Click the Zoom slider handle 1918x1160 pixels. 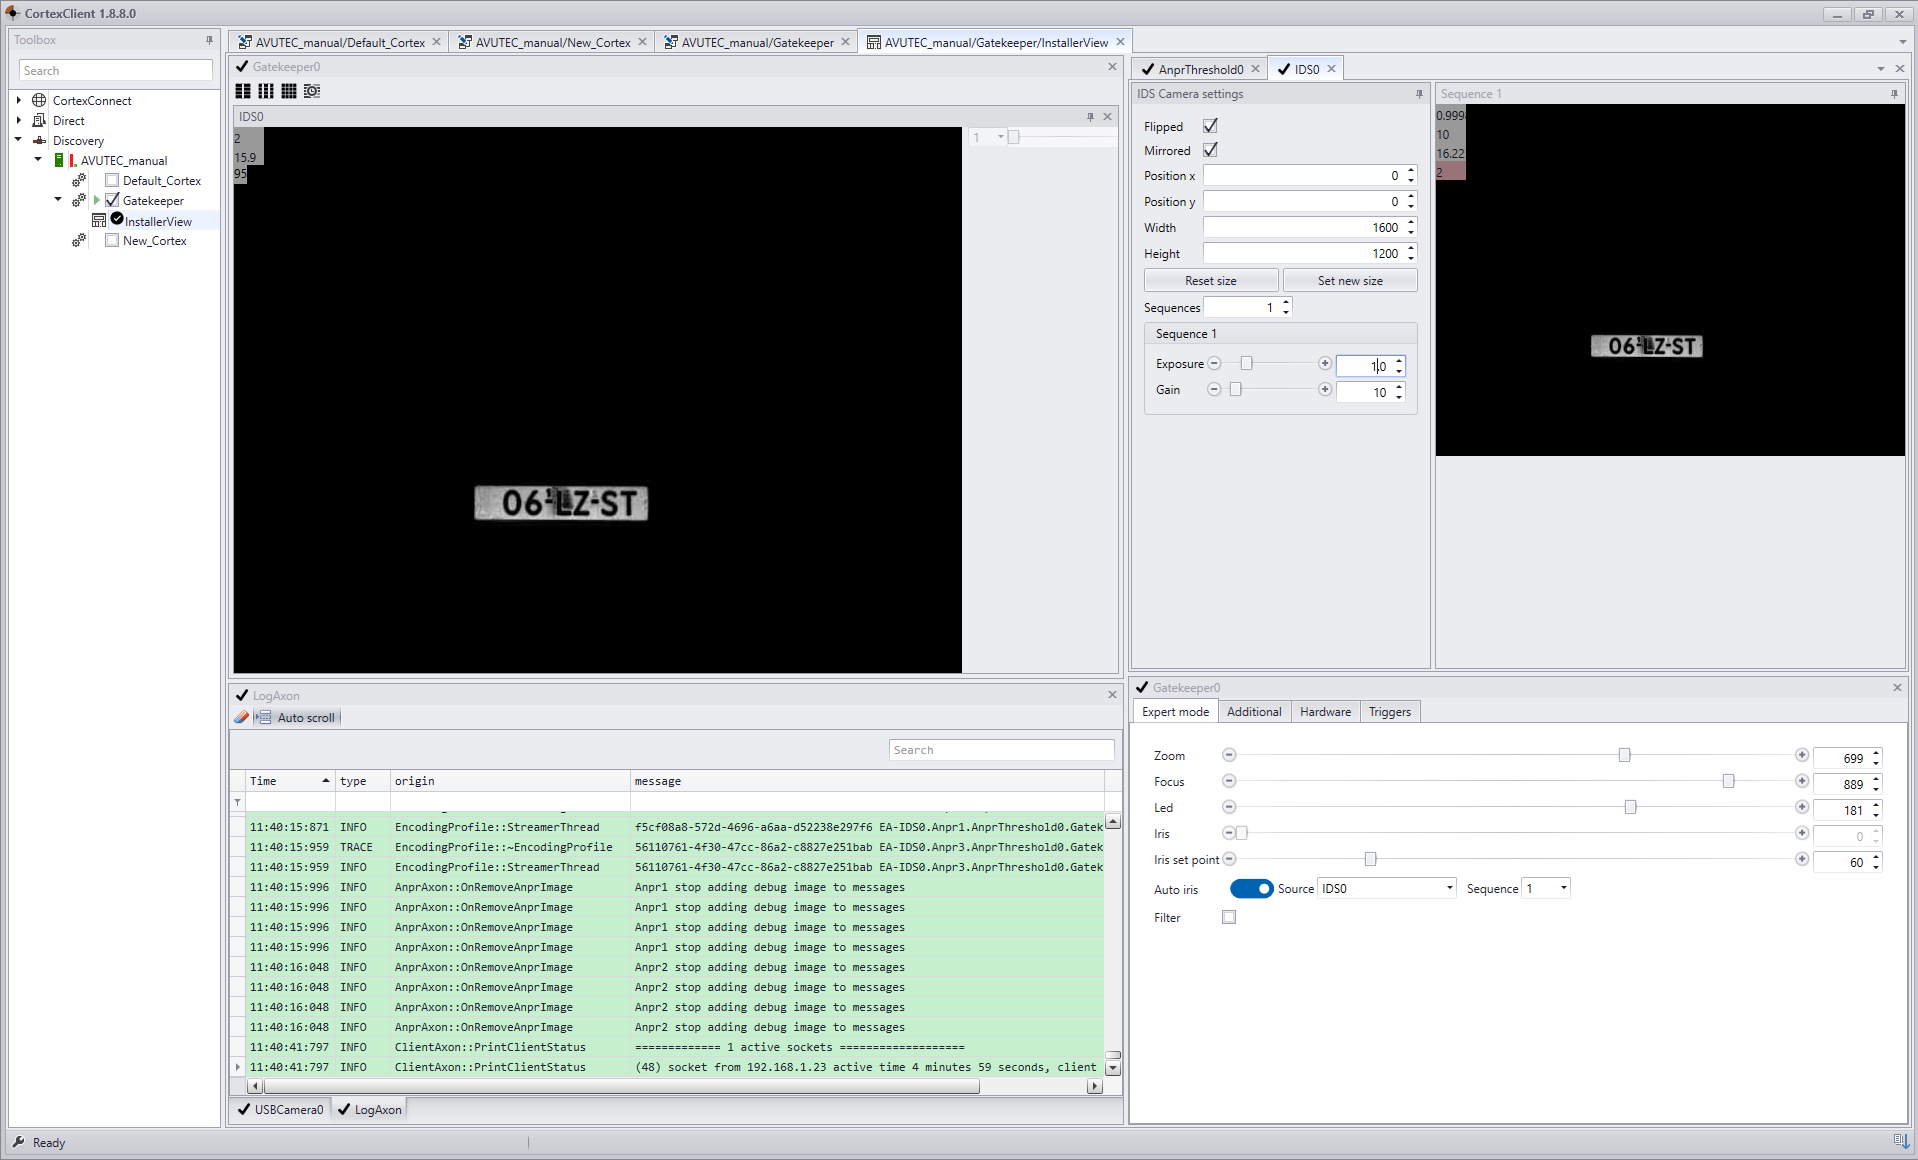click(1625, 755)
